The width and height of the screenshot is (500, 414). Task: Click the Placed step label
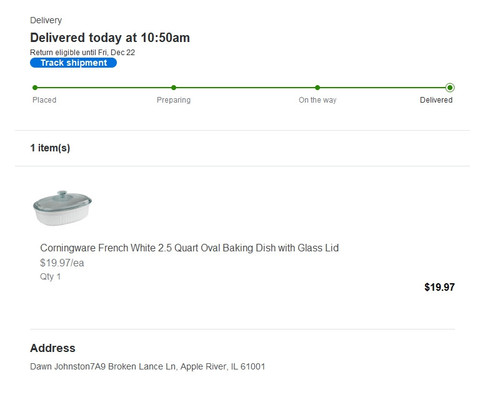pyautogui.click(x=44, y=100)
